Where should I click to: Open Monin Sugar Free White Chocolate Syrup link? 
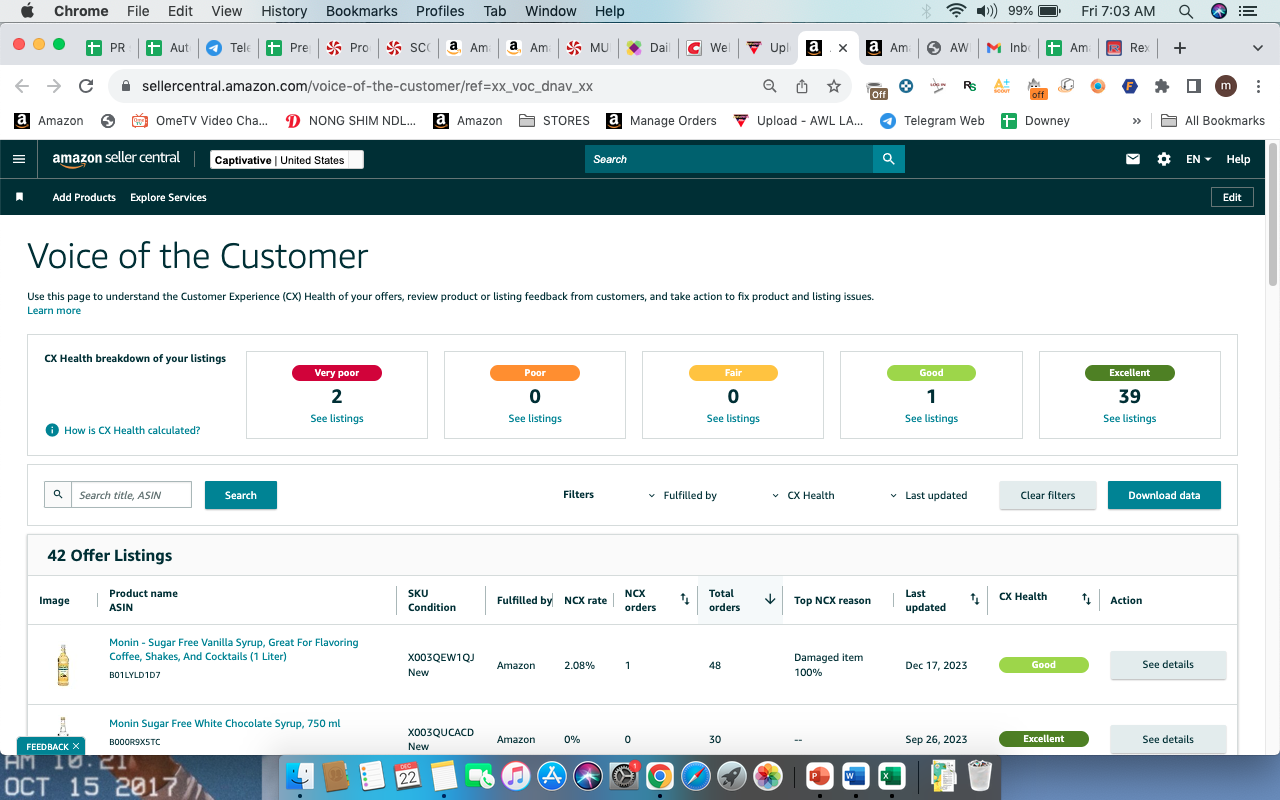(225, 723)
